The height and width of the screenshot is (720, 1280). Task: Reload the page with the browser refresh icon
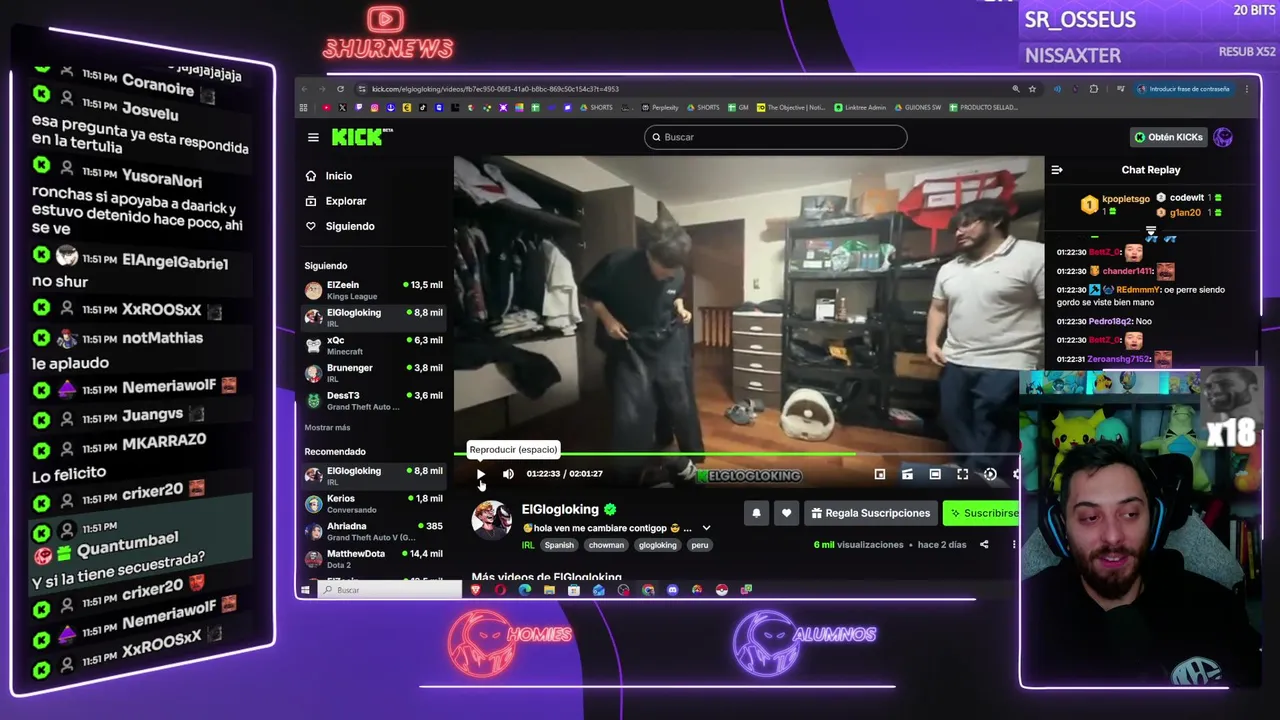click(340, 89)
